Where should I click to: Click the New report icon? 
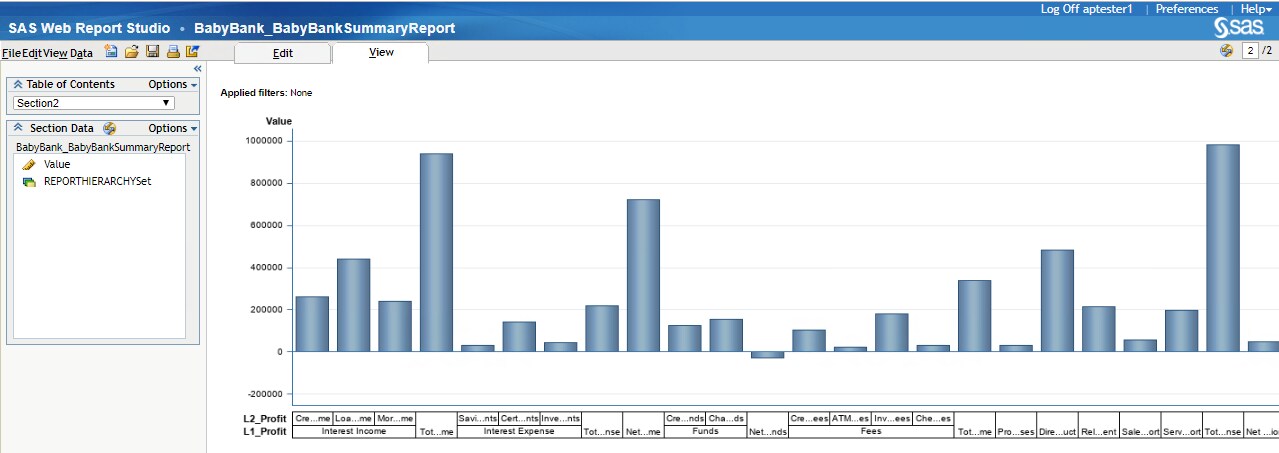(x=111, y=52)
